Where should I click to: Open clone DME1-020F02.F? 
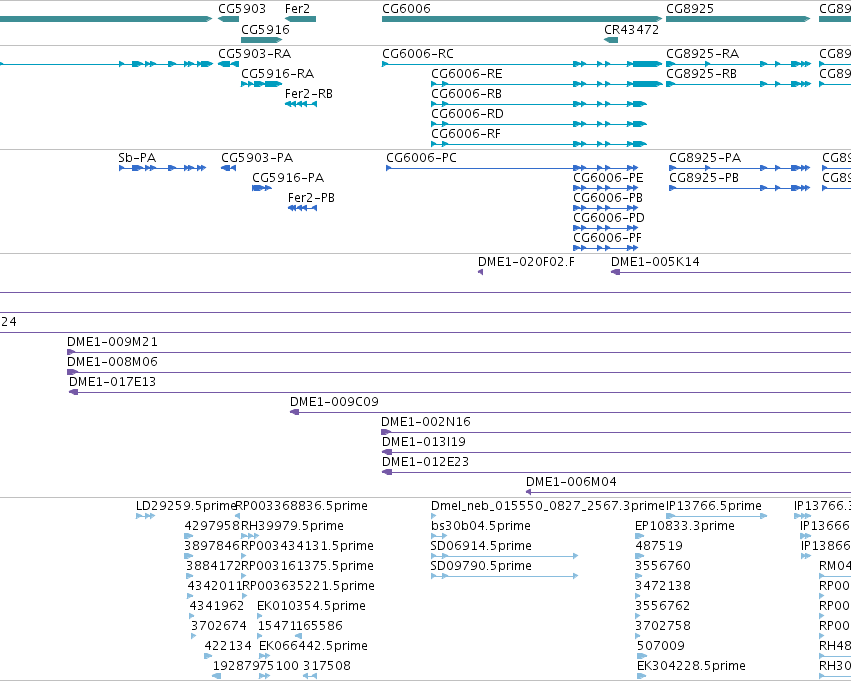pyautogui.click(x=526, y=262)
